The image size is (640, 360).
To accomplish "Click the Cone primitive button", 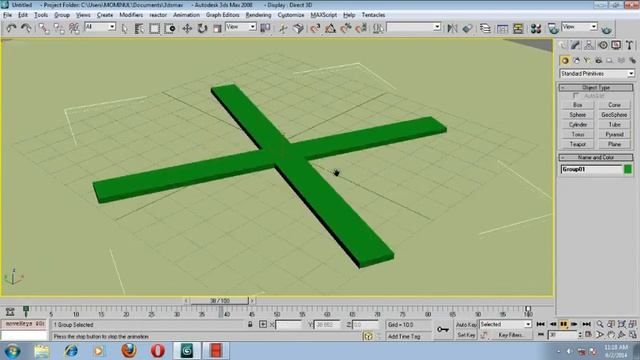I will (614, 105).
